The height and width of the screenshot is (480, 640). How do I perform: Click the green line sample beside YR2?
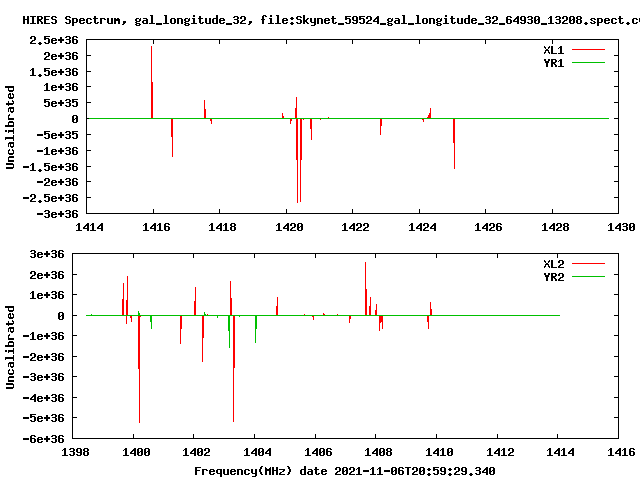click(x=588, y=277)
